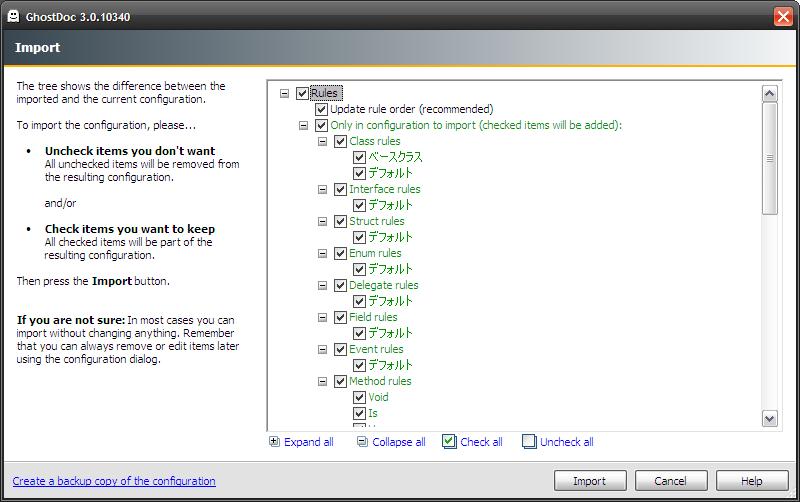Select the Delegate rules label
The image size is (800, 502).
pyautogui.click(x=384, y=285)
